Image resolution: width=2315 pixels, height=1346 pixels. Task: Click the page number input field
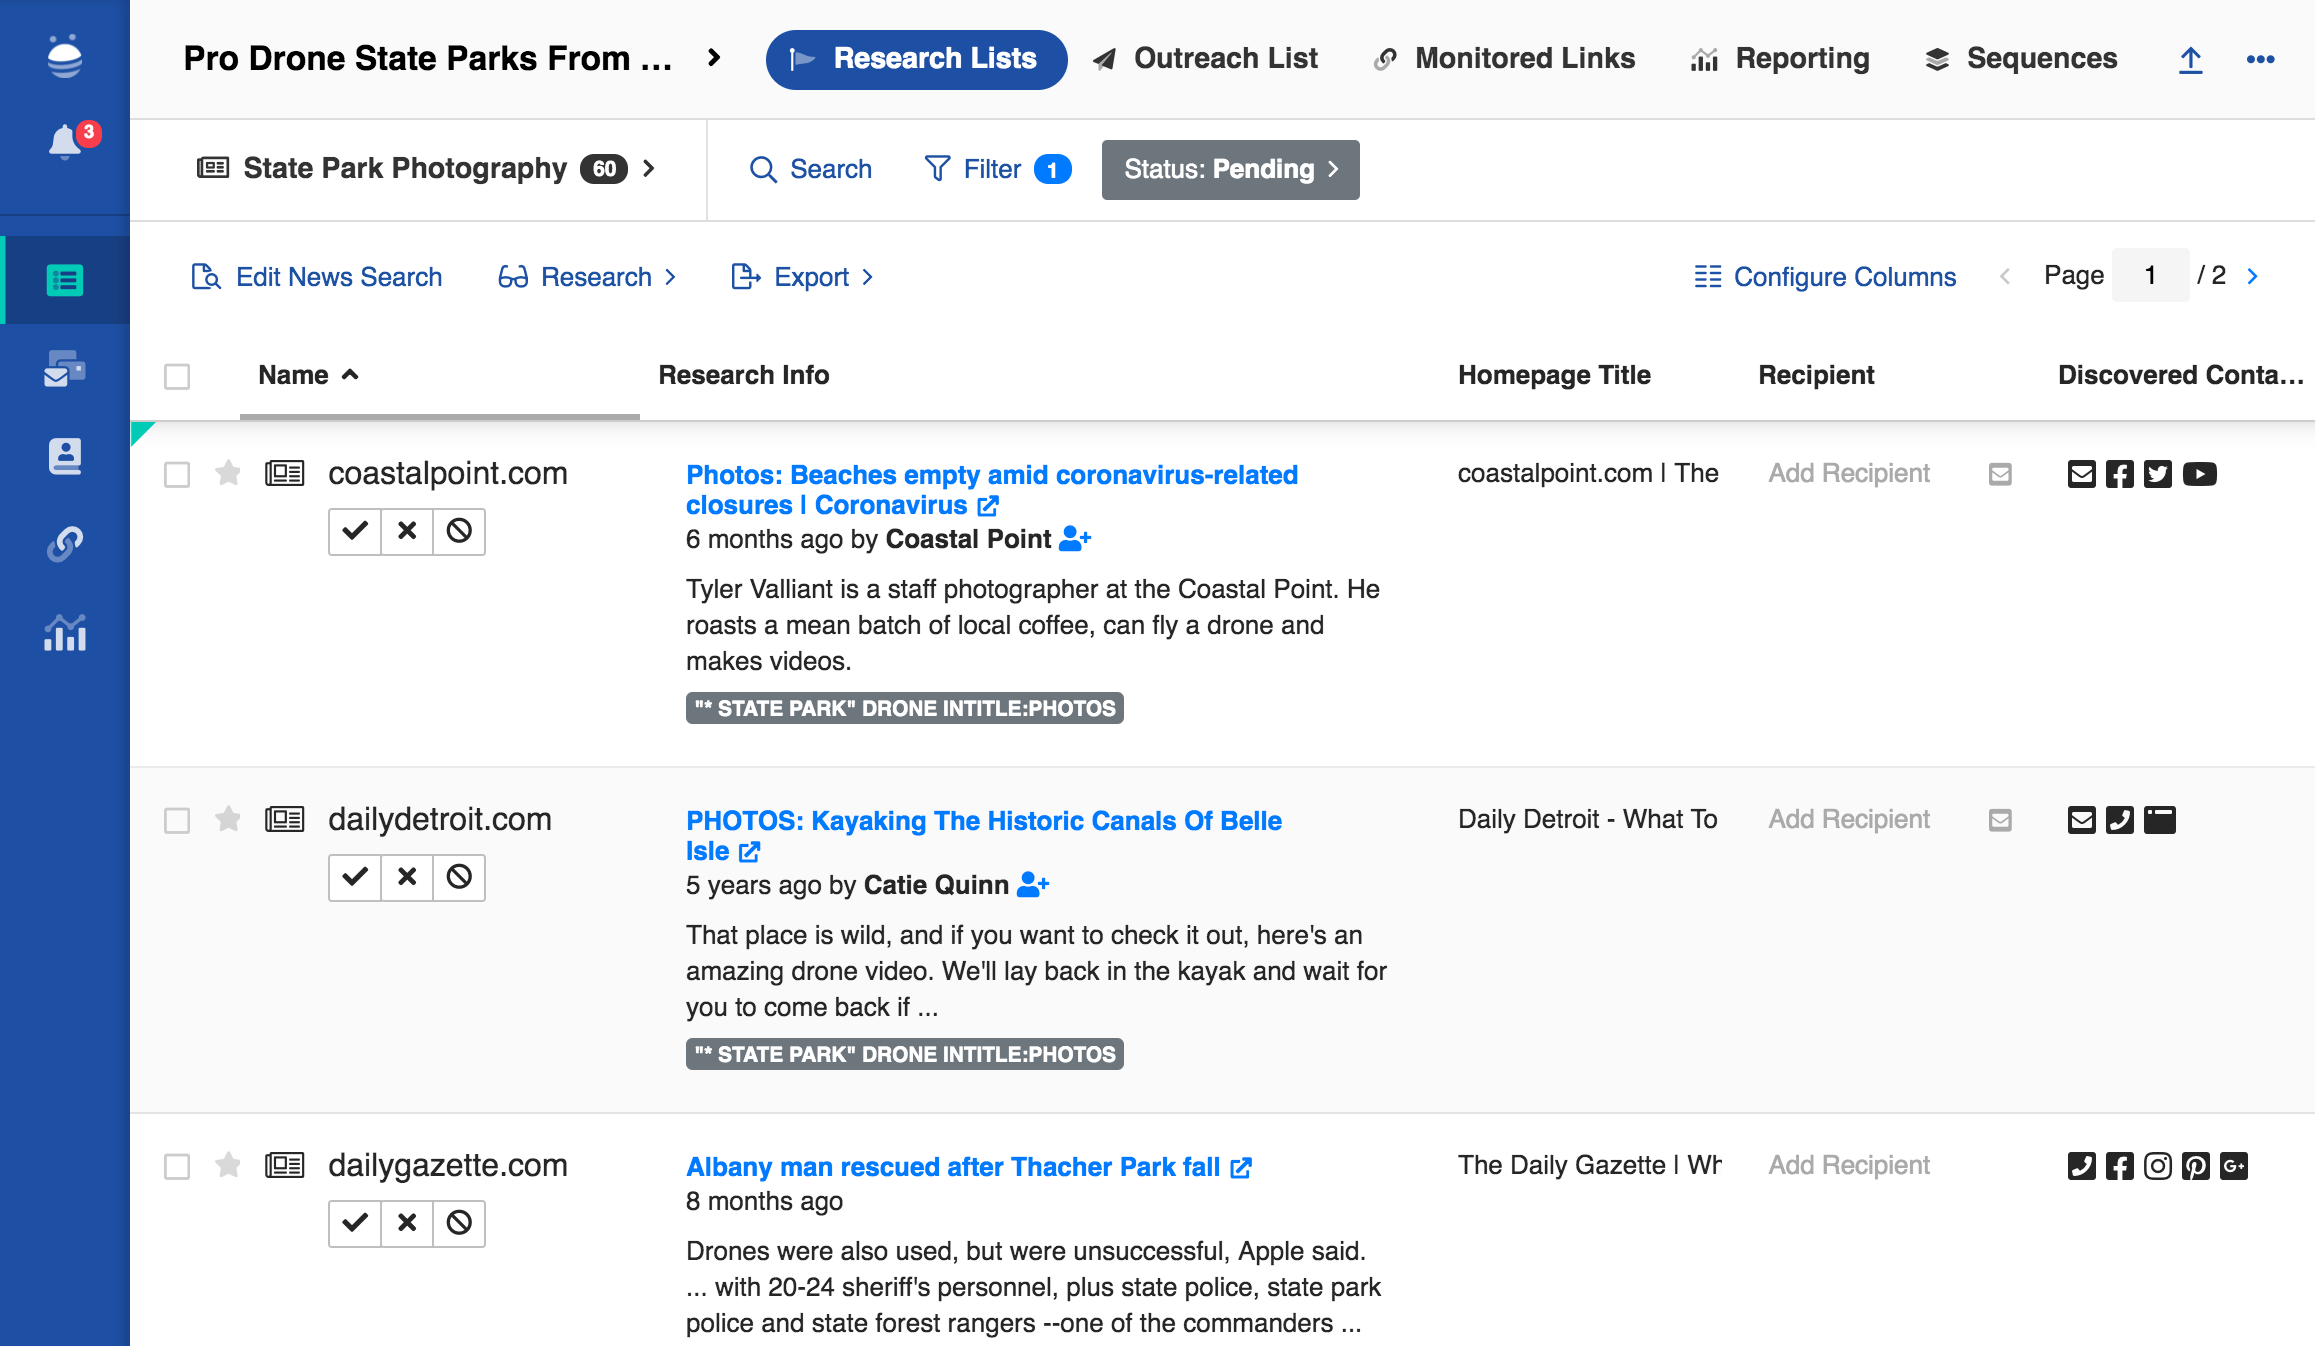tap(2149, 276)
